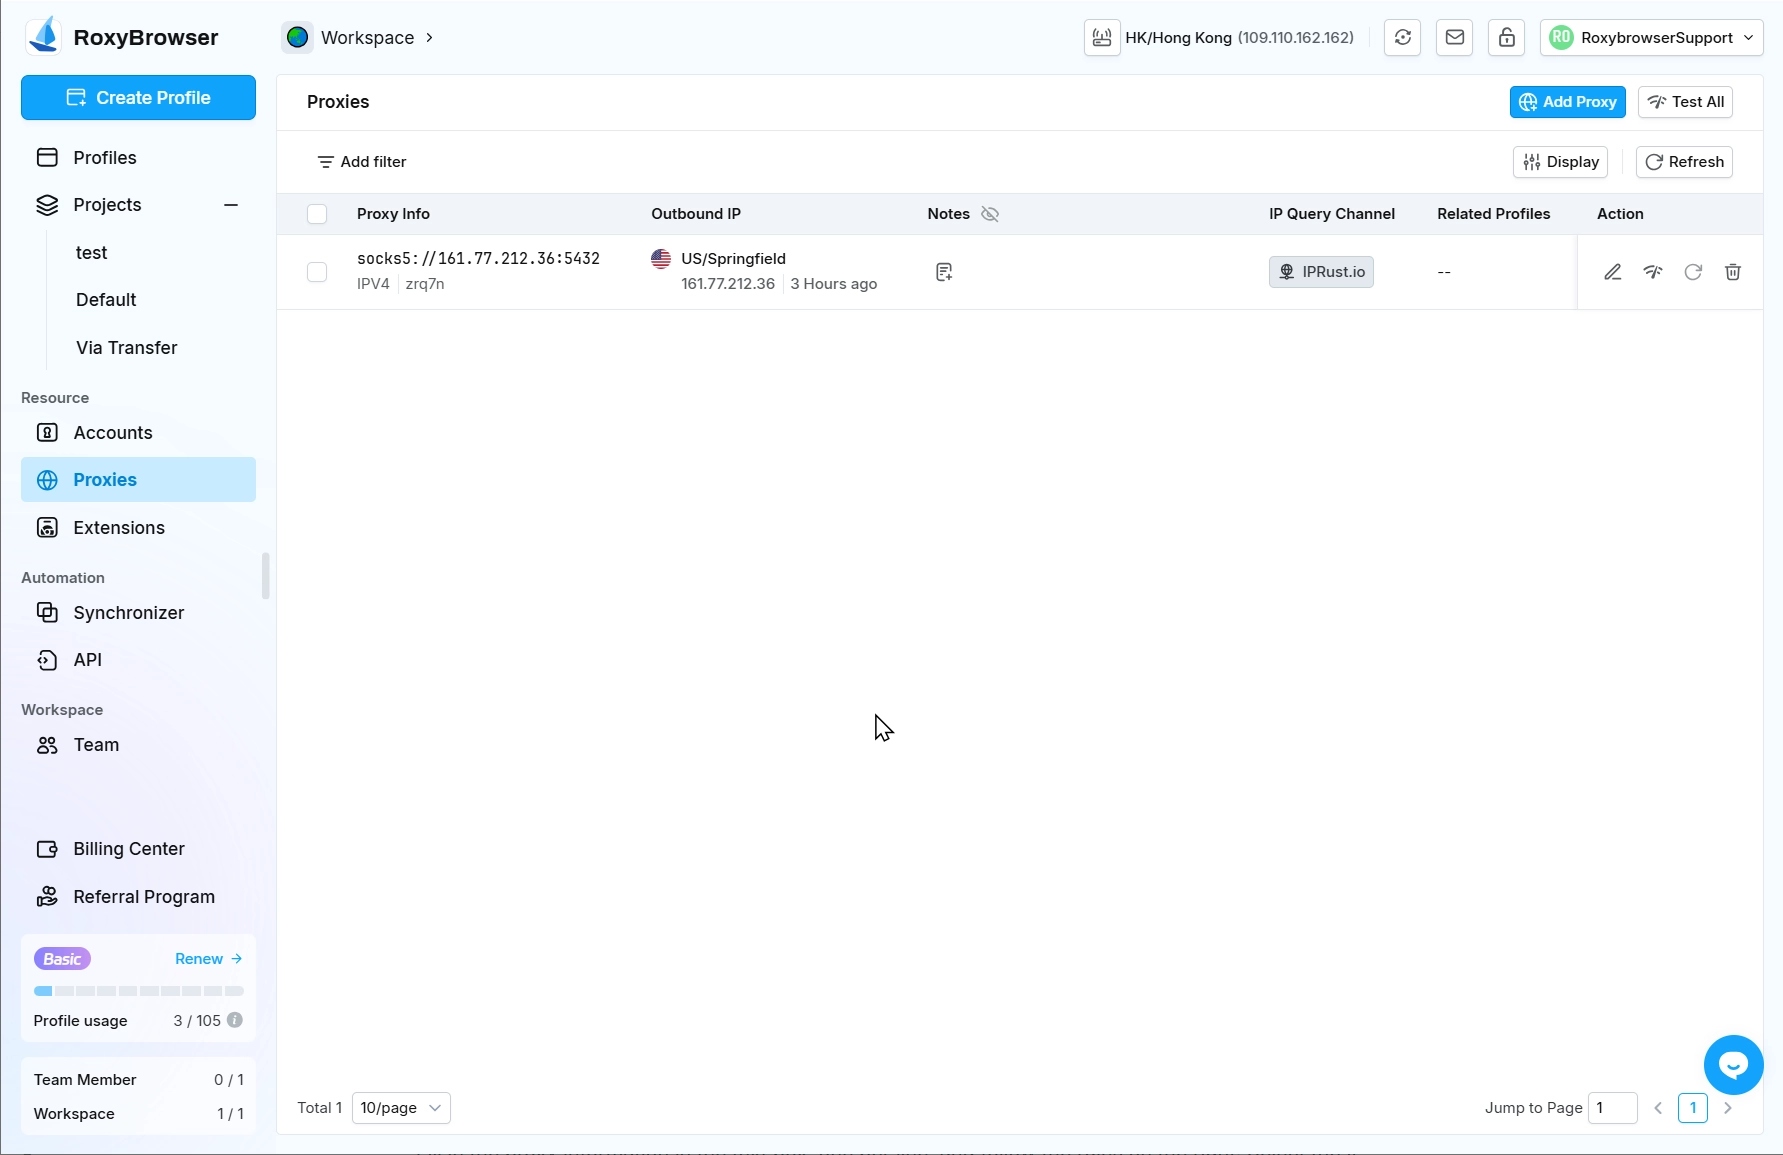The height and width of the screenshot is (1155, 1783).
Task: Click the Renew plan link
Action: 208,959
